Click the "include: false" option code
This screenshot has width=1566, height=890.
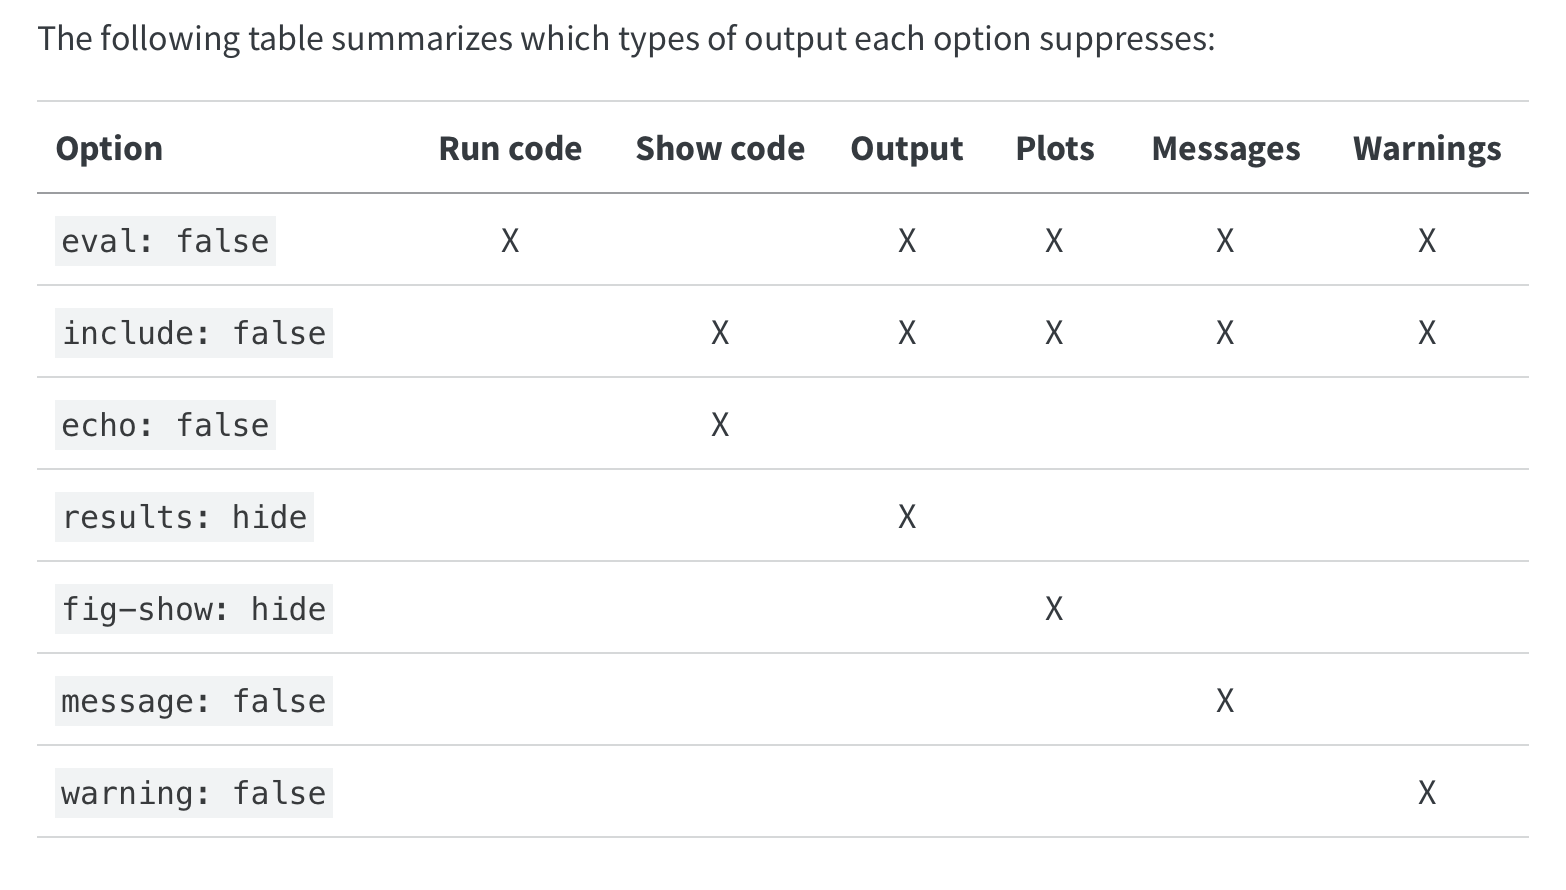point(194,333)
